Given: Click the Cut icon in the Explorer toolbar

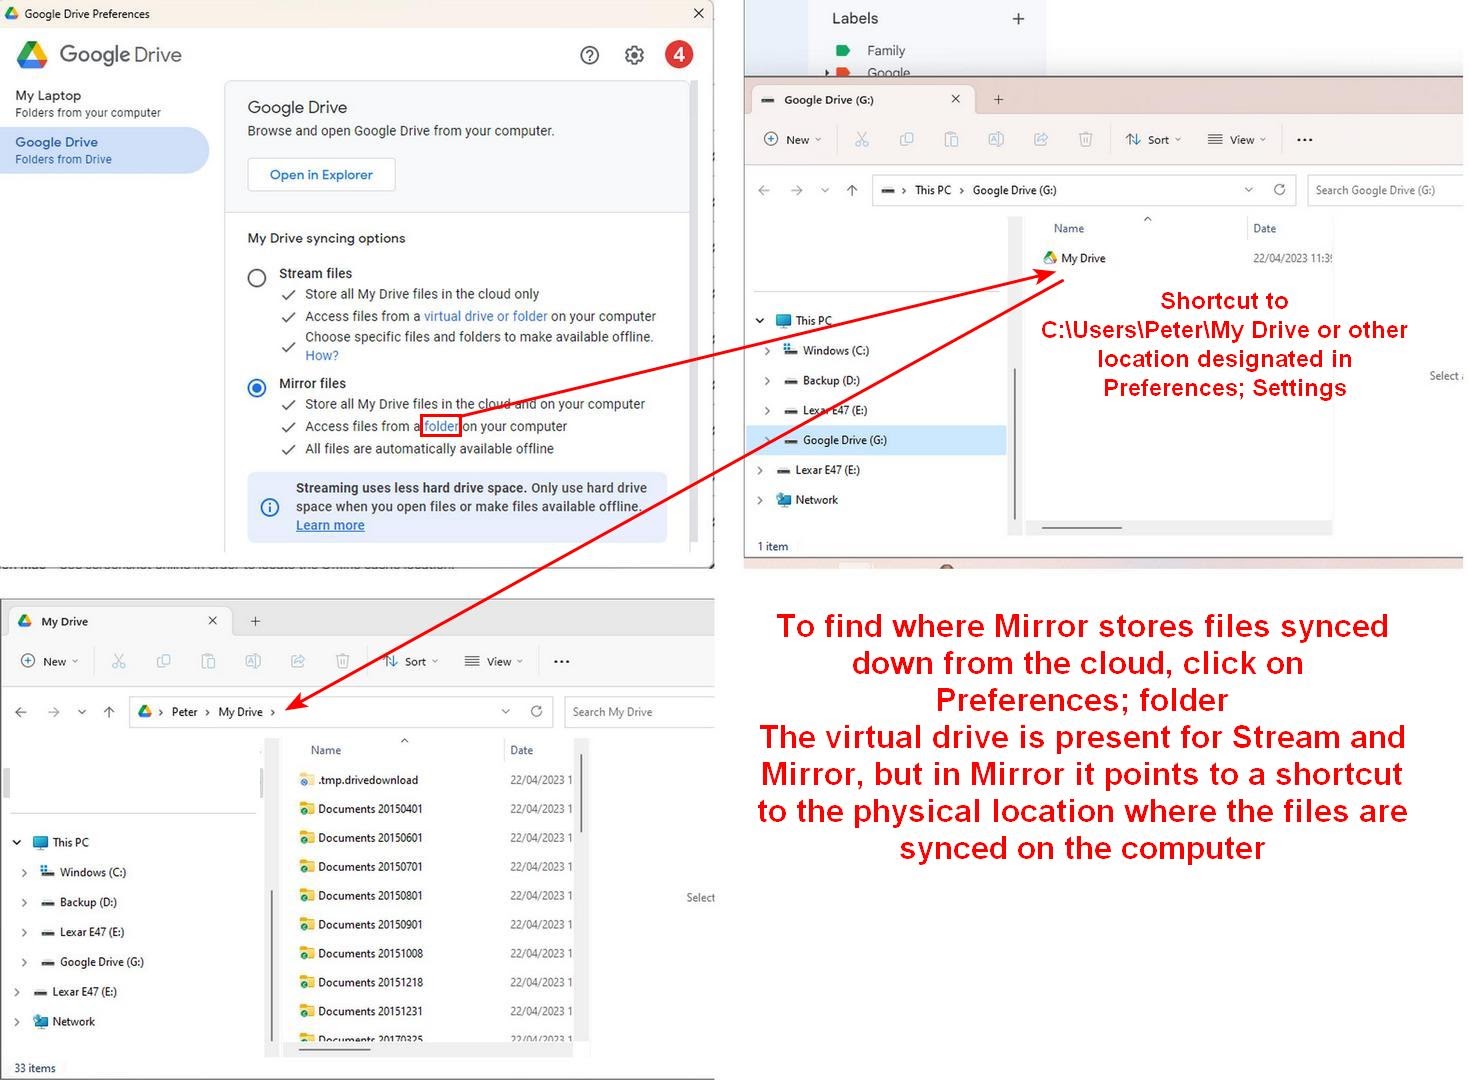Looking at the screenshot, I should [862, 139].
